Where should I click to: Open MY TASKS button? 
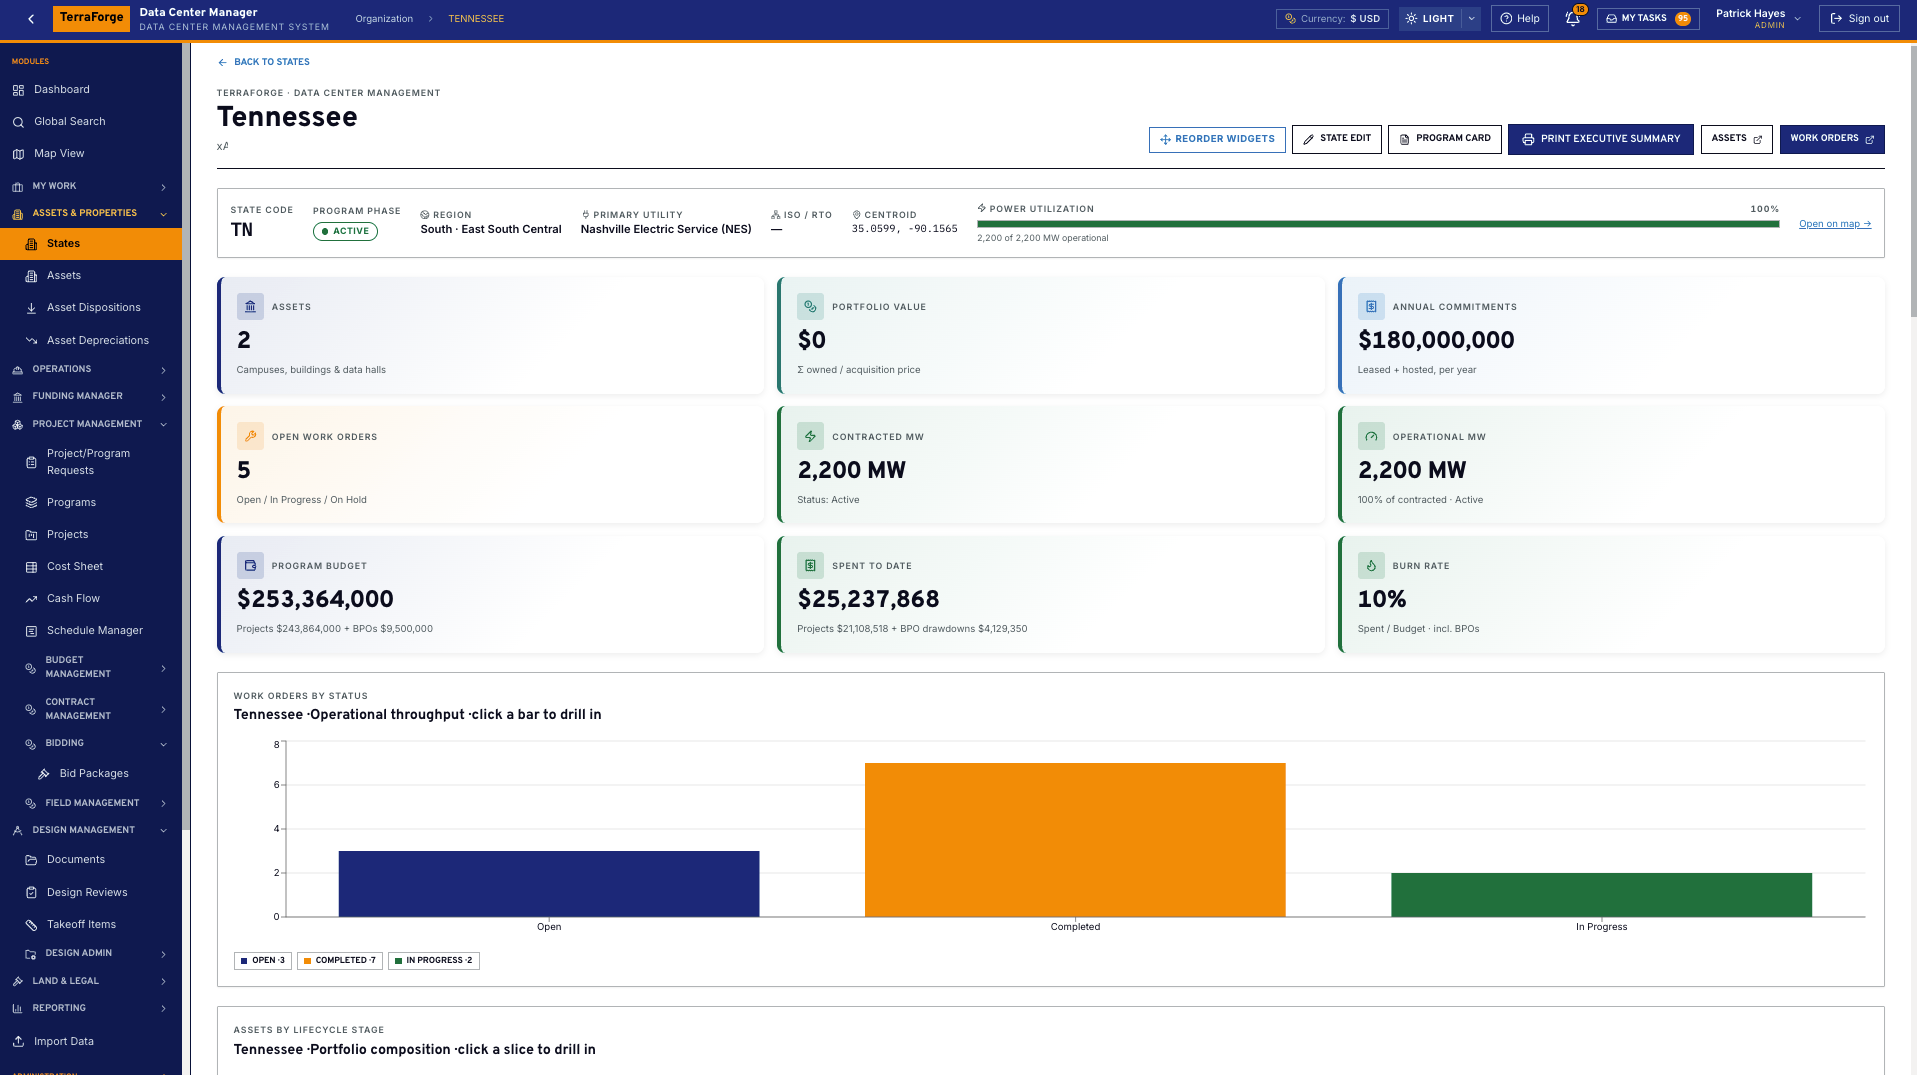point(1647,18)
